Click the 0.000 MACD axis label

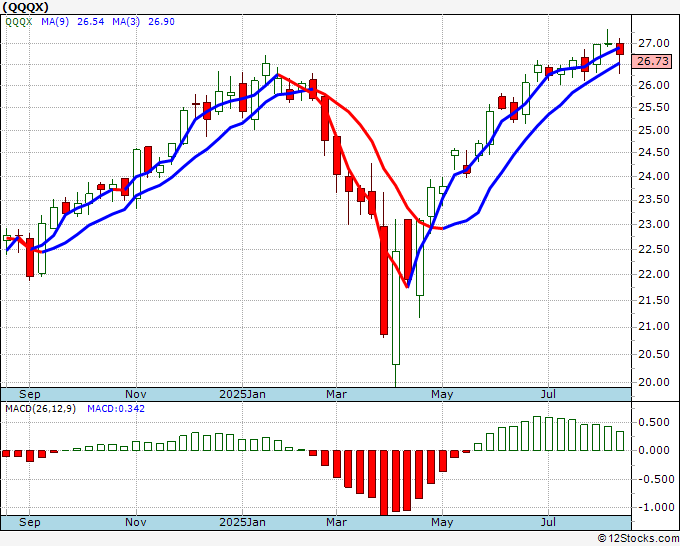(656, 451)
